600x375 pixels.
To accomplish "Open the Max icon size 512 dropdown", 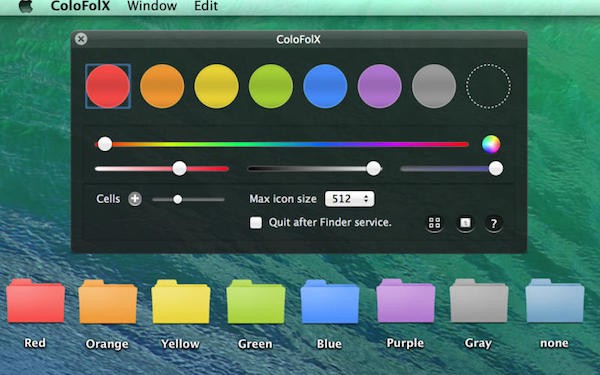I will point(349,199).
